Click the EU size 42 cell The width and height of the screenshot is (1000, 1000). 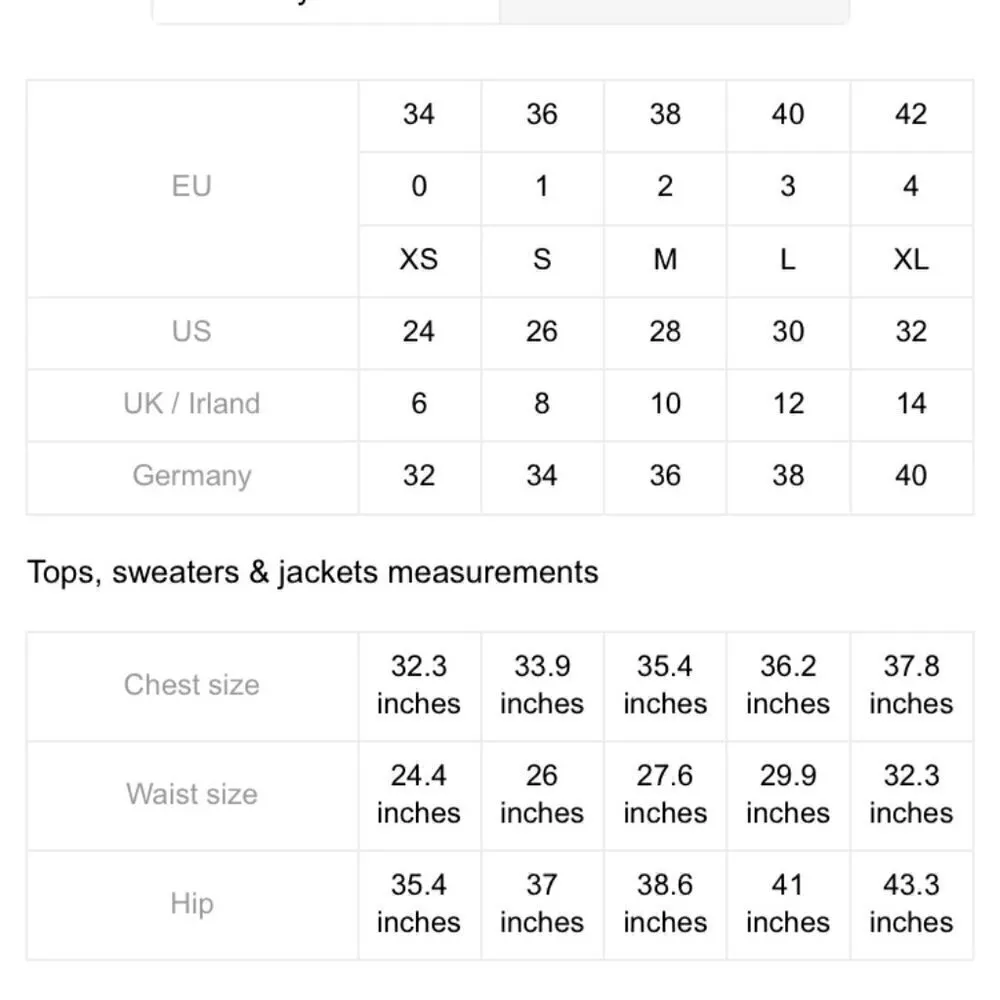point(911,115)
